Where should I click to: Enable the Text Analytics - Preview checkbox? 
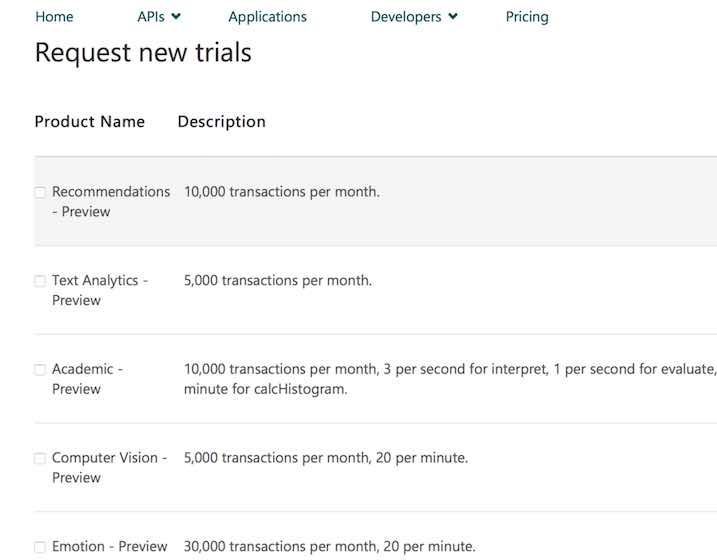point(40,281)
